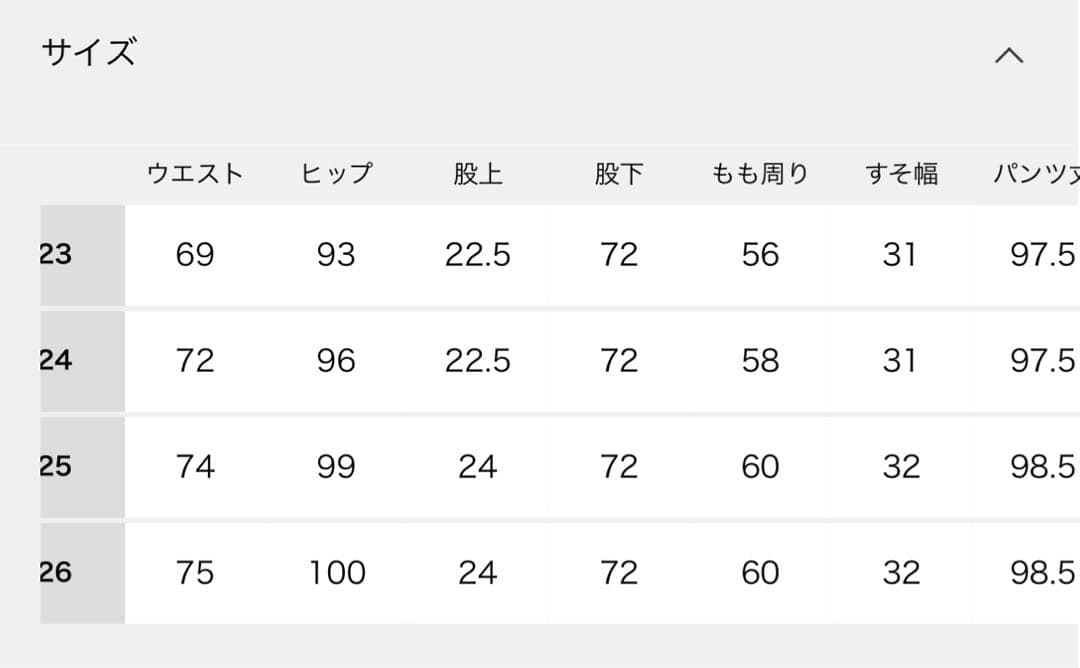Select the size 24 row label
The height and width of the screenshot is (668, 1080).
coord(58,360)
